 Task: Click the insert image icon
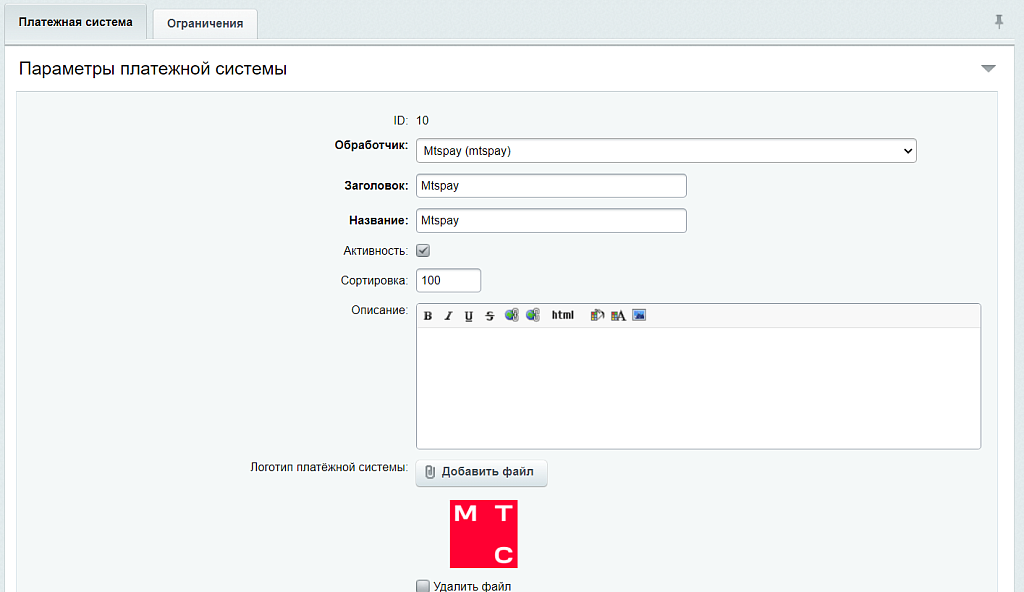tap(639, 315)
